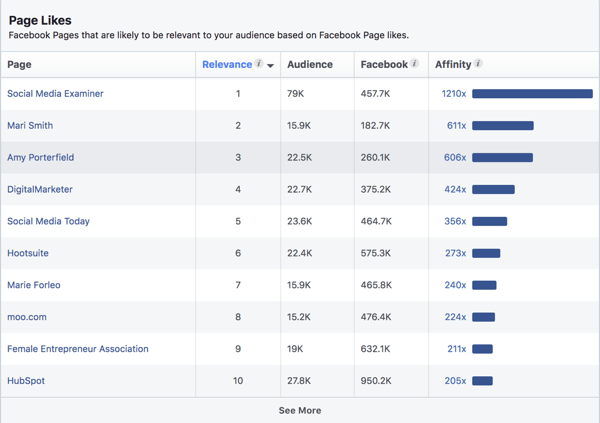Click the 465.8K Facebook cell

click(376, 285)
